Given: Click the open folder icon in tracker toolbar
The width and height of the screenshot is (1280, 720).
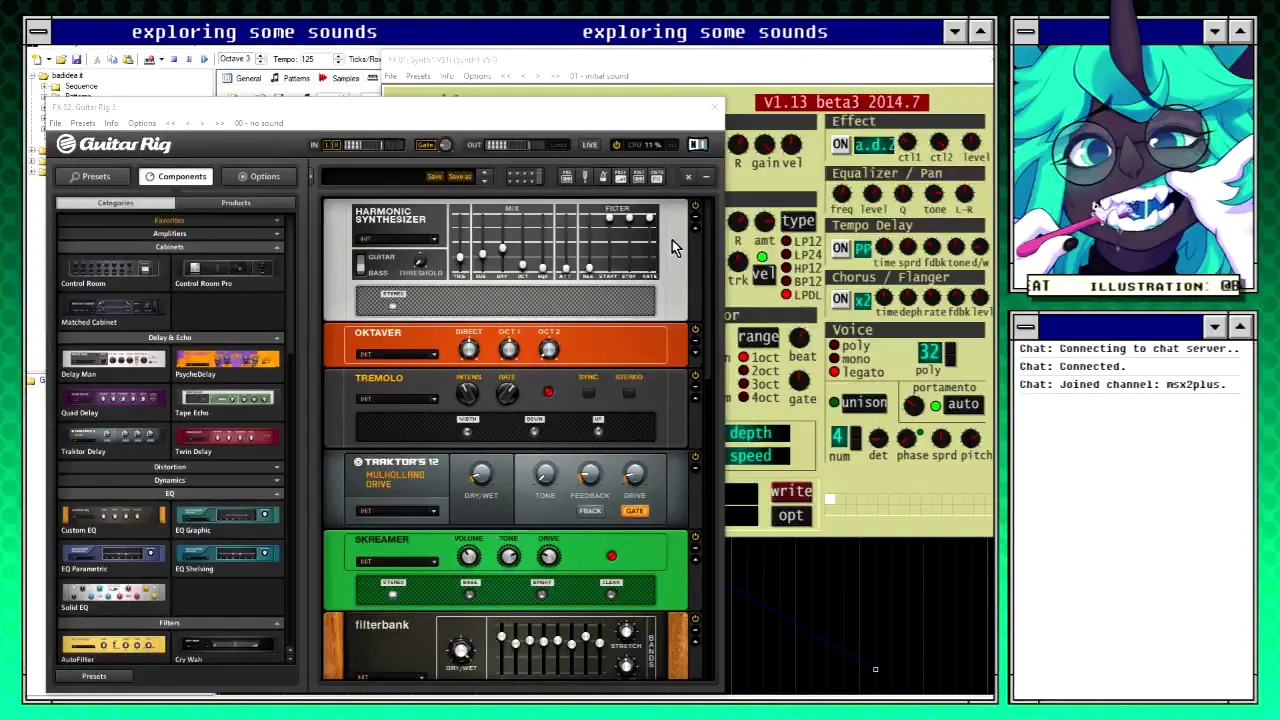Looking at the screenshot, I should (x=61, y=59).
